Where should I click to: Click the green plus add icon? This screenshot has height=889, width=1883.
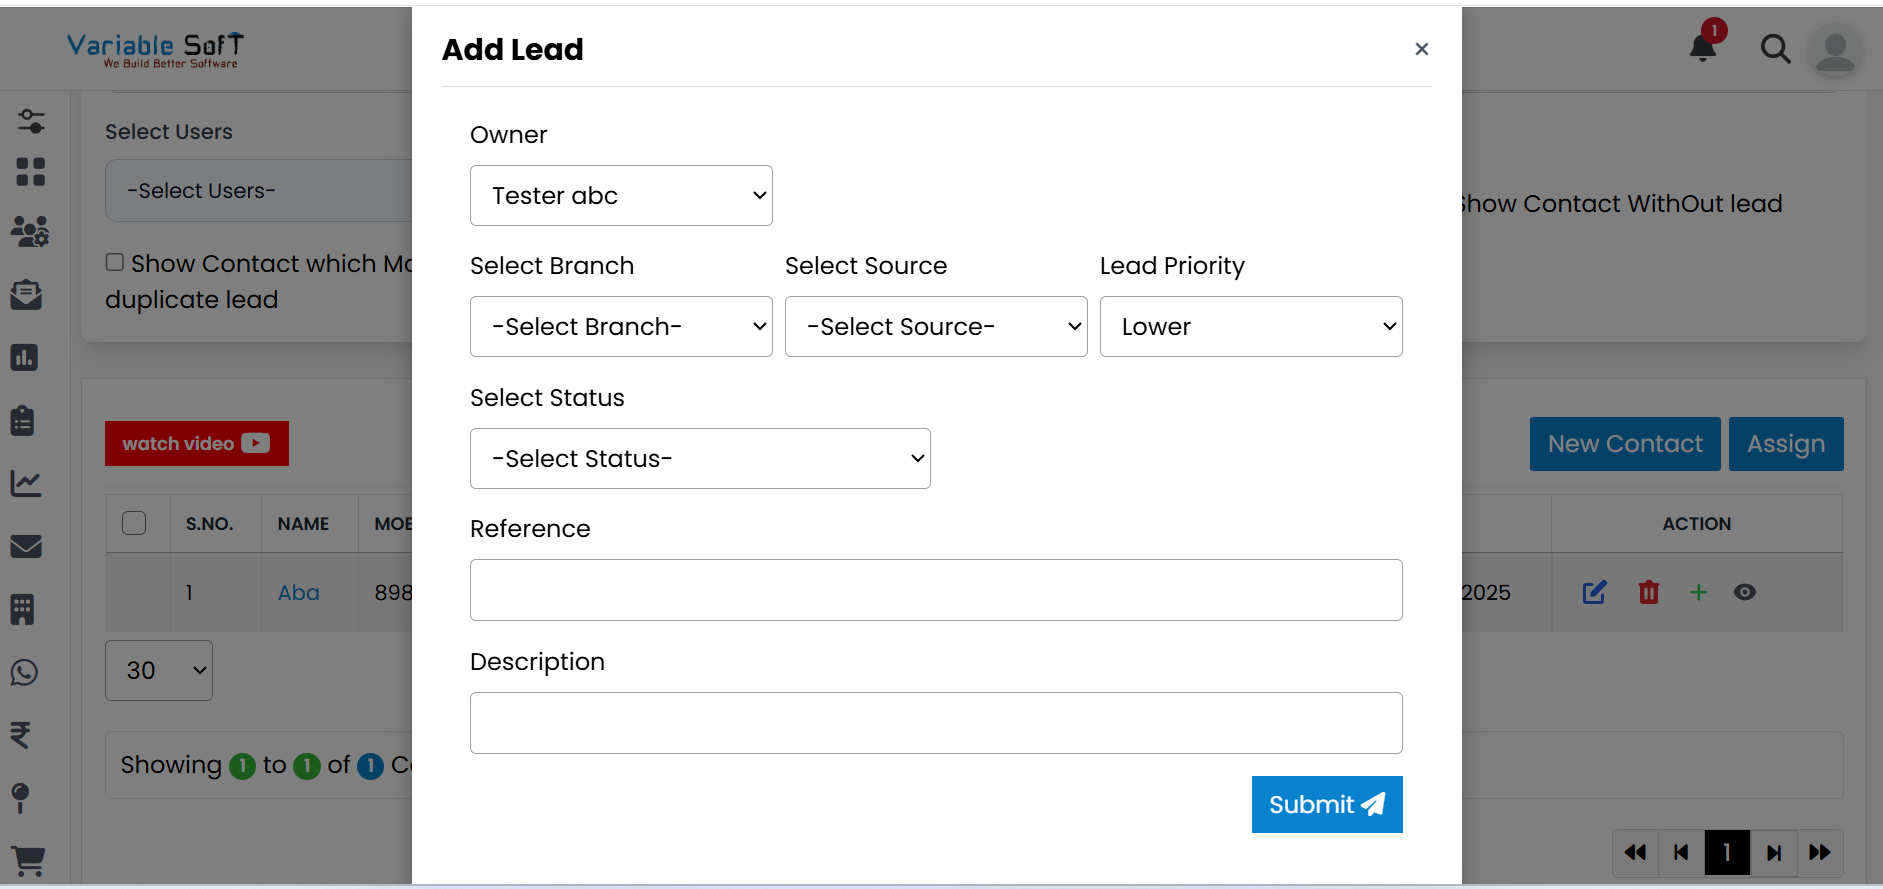(x=1698, y=592)
